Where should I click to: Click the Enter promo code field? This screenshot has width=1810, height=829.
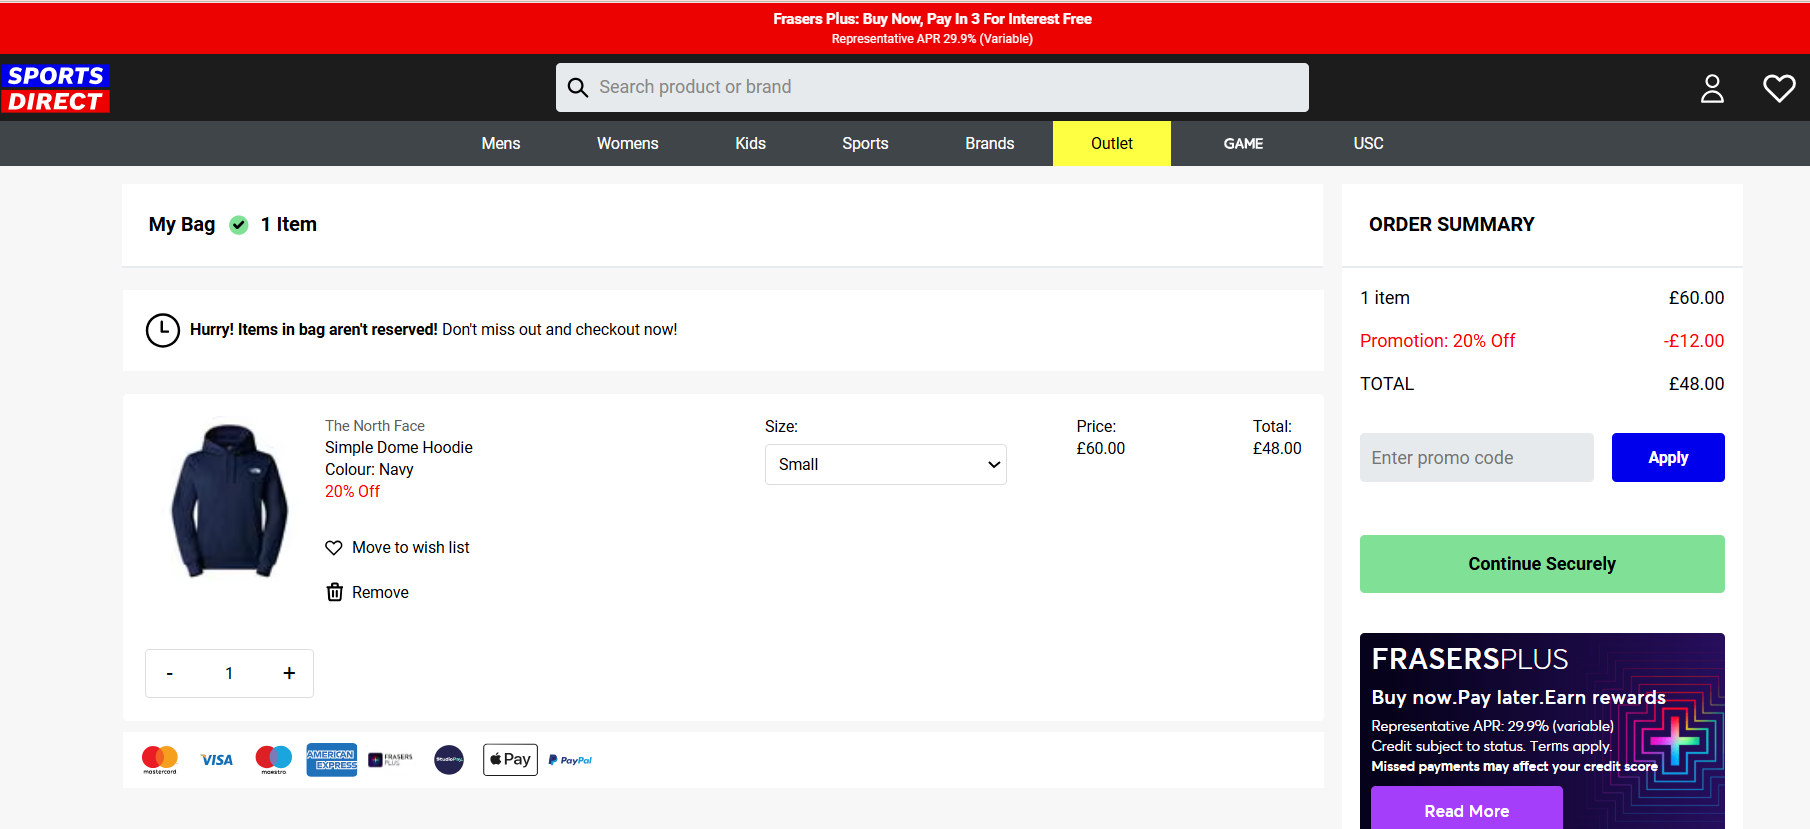pos(1476,457)
